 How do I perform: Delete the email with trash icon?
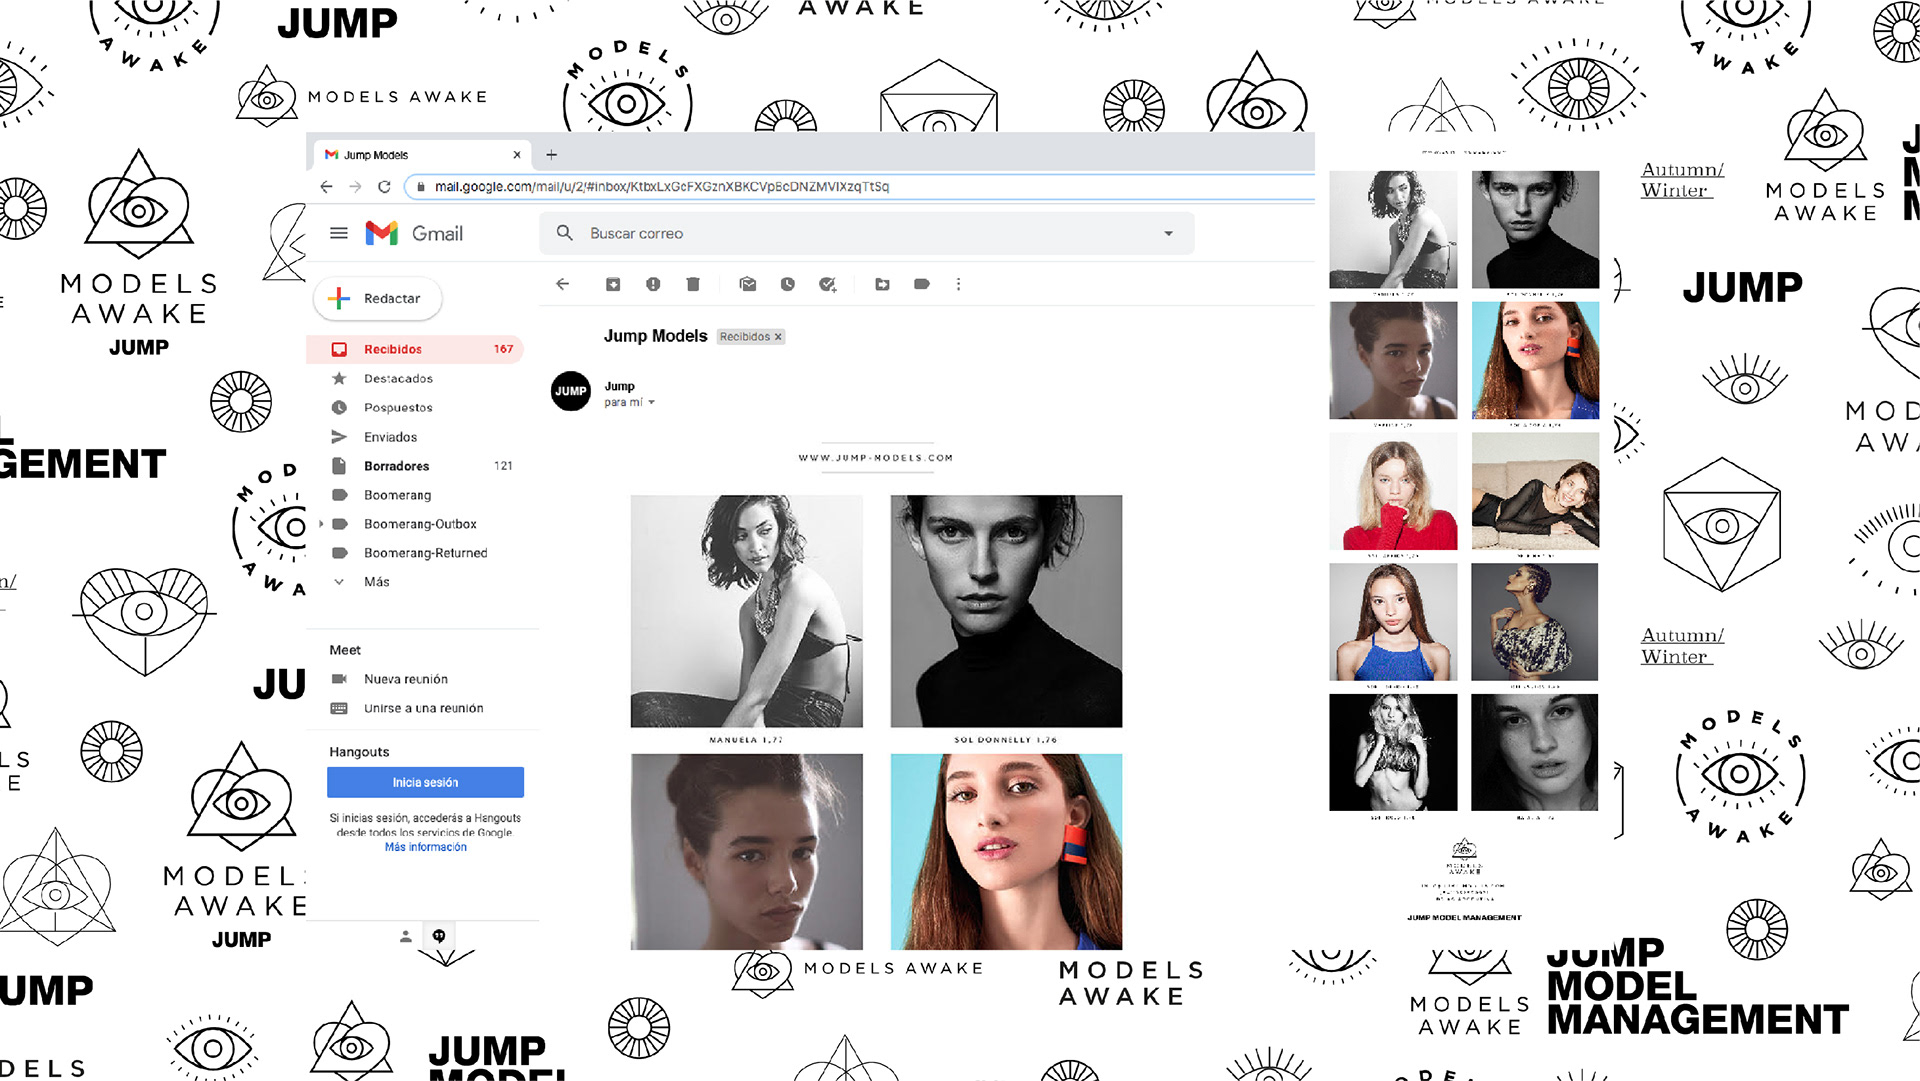[693, 285]
